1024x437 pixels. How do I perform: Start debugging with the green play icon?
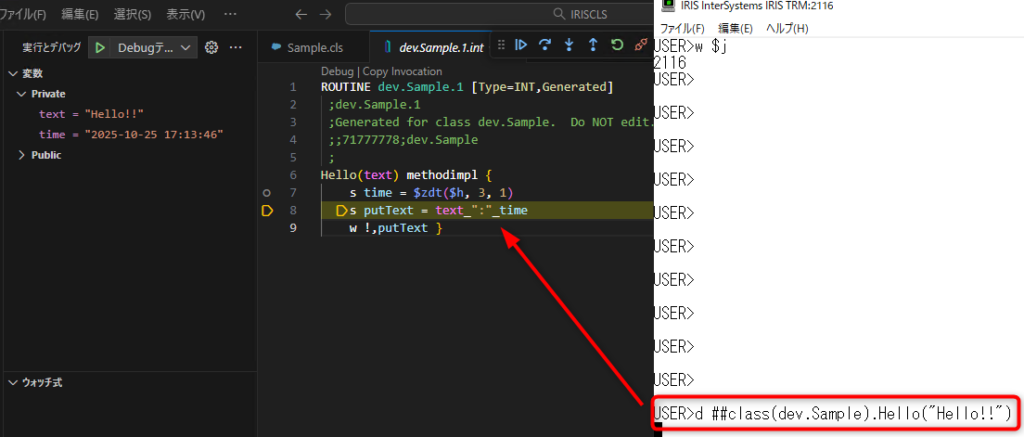[x=100, y=47]
